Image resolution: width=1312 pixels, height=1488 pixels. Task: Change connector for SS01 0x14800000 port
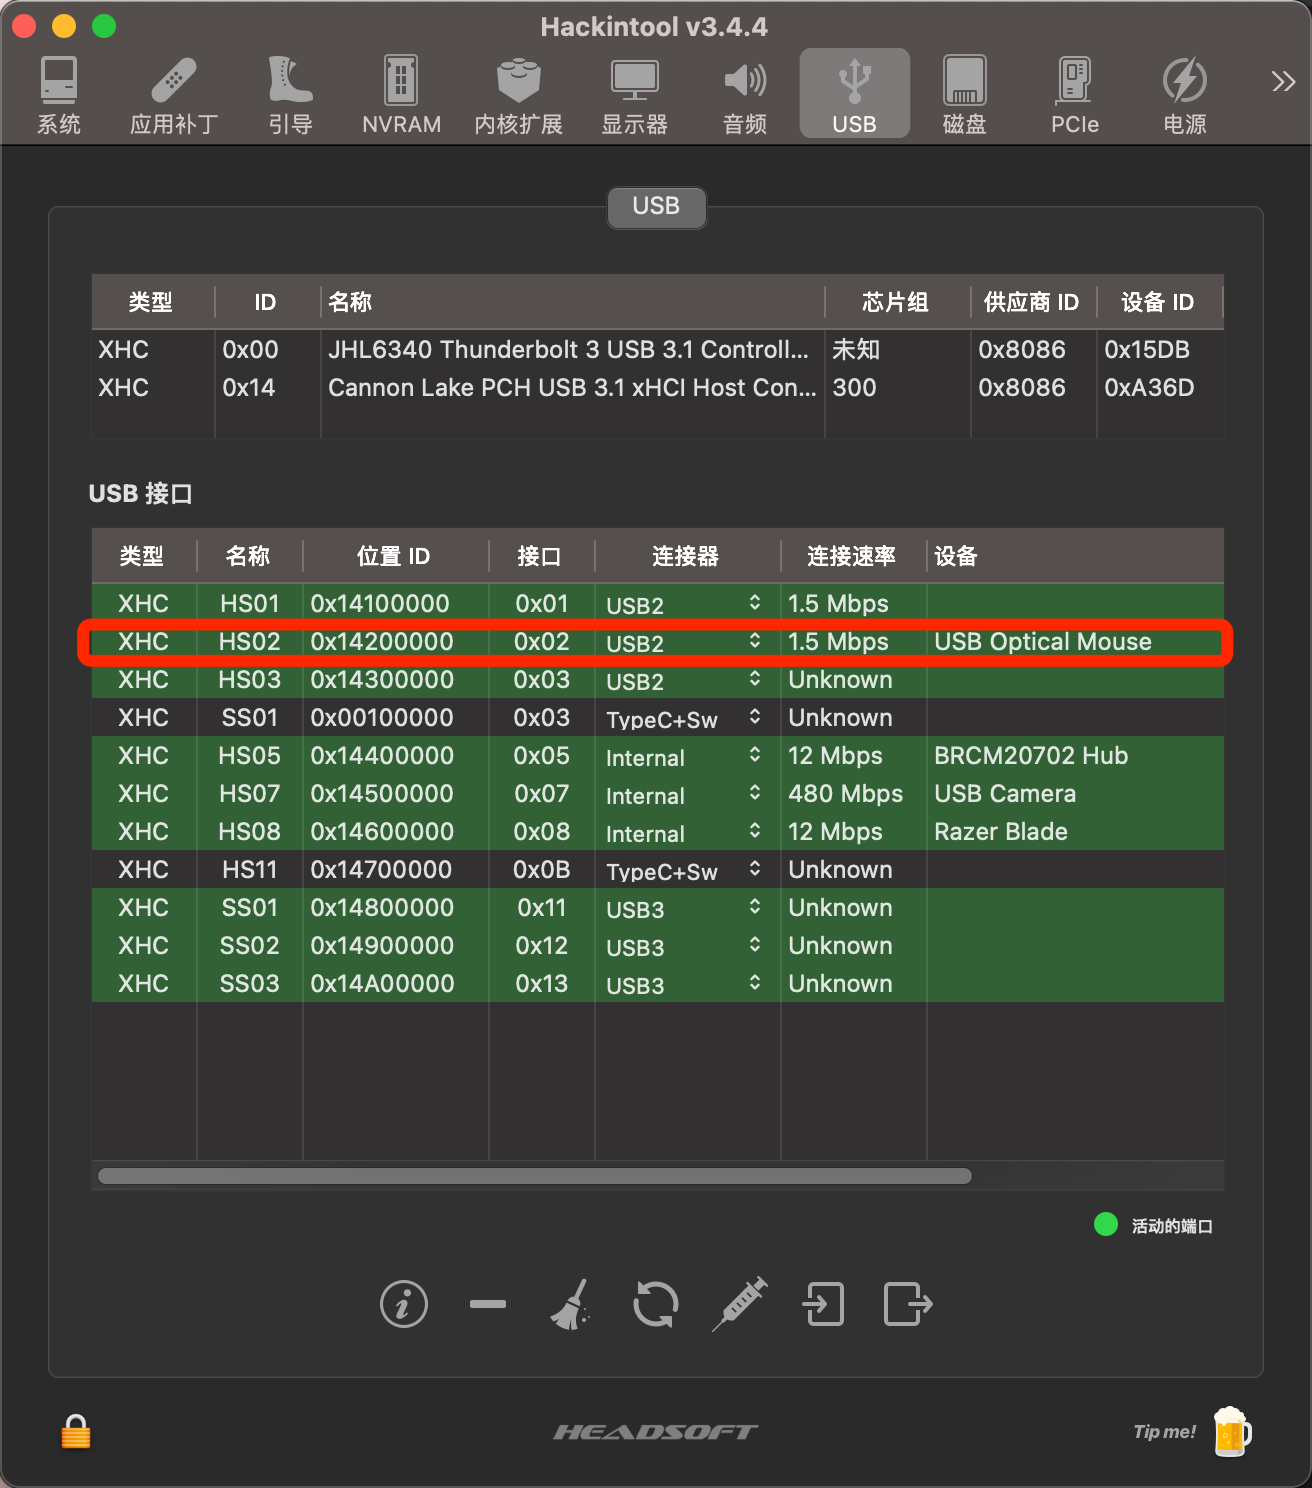686,908
